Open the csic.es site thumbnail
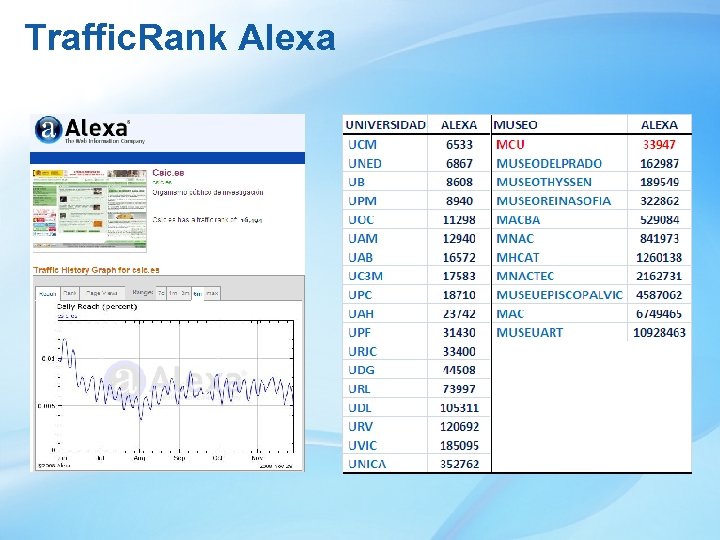Screen dimensions: 720x540 tap(90, 209)
